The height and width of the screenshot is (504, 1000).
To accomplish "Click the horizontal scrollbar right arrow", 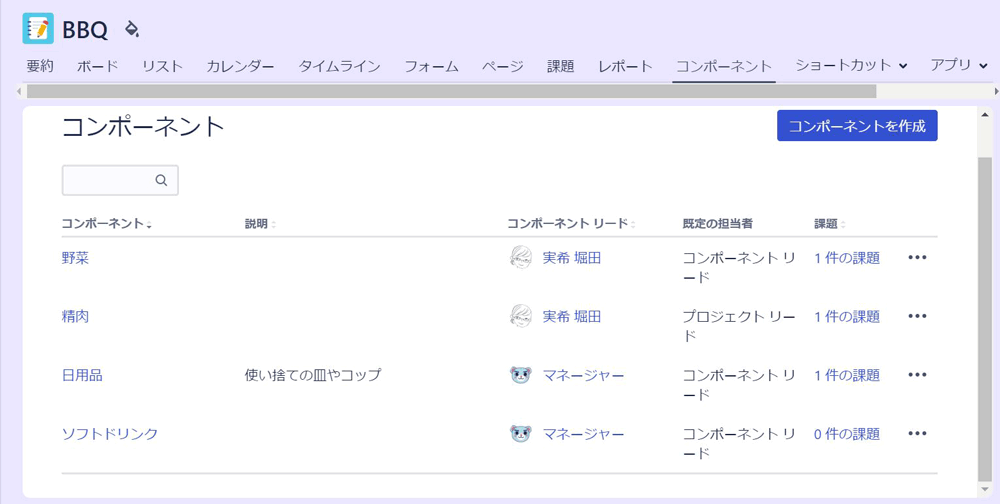I will [x=996, y=91].
